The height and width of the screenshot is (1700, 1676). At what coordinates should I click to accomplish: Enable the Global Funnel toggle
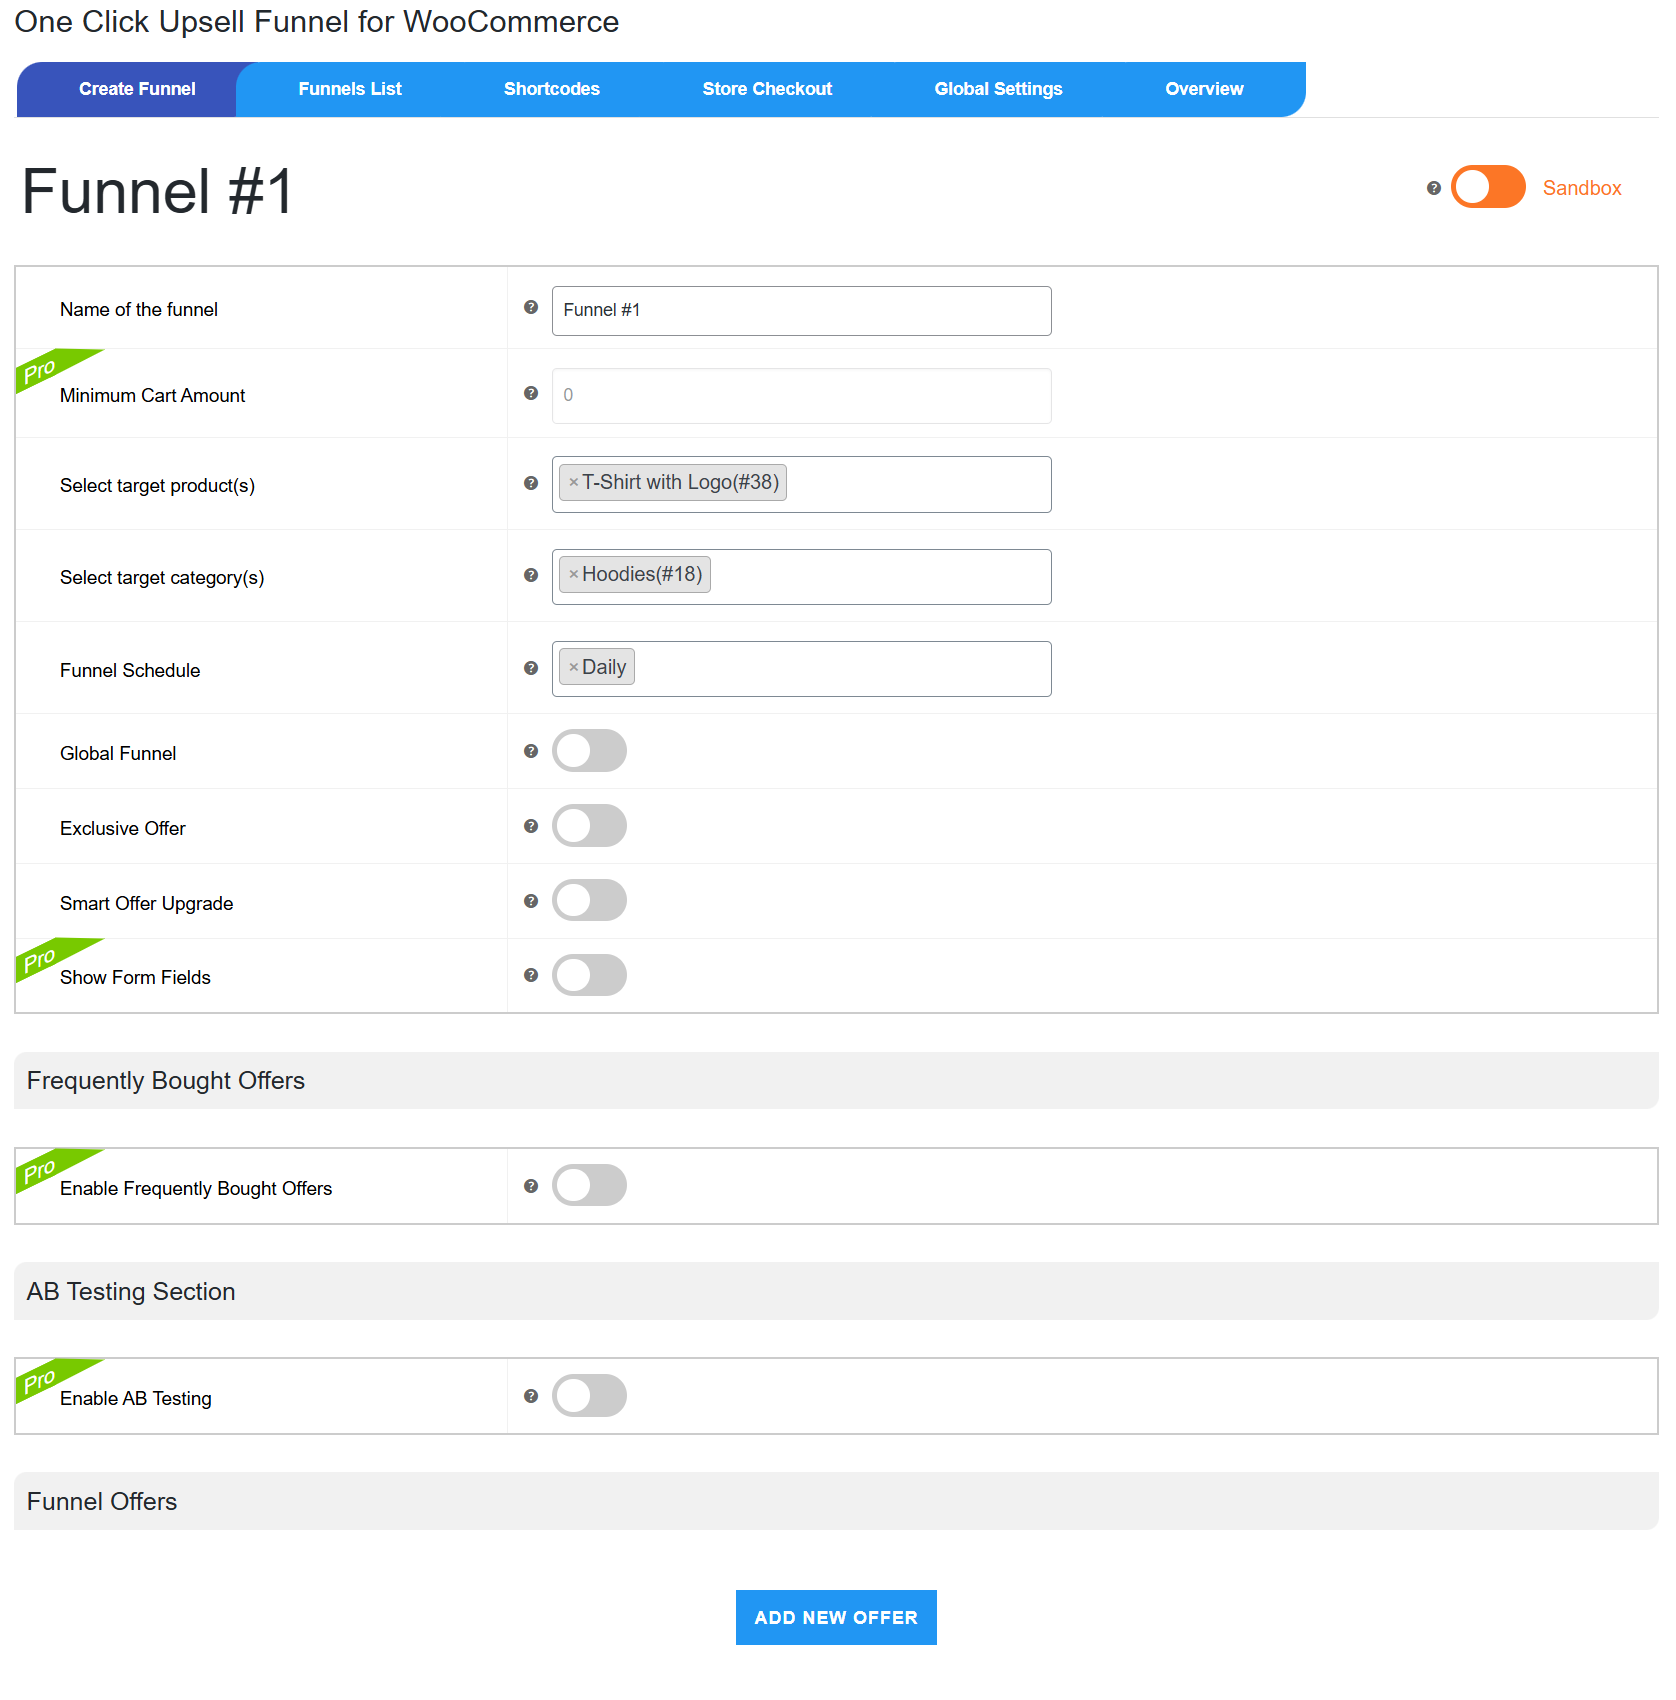tap(589, 751)
